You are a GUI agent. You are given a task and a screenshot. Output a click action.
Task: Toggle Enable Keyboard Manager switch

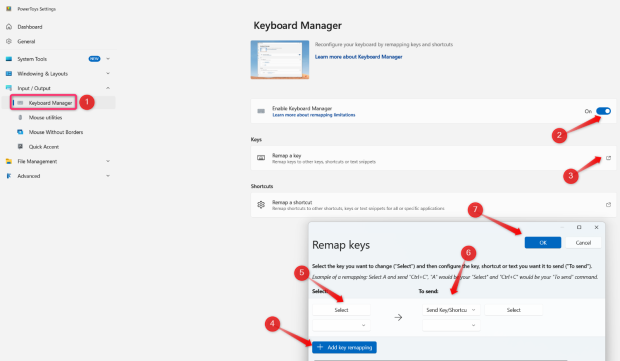coord(603,111)
